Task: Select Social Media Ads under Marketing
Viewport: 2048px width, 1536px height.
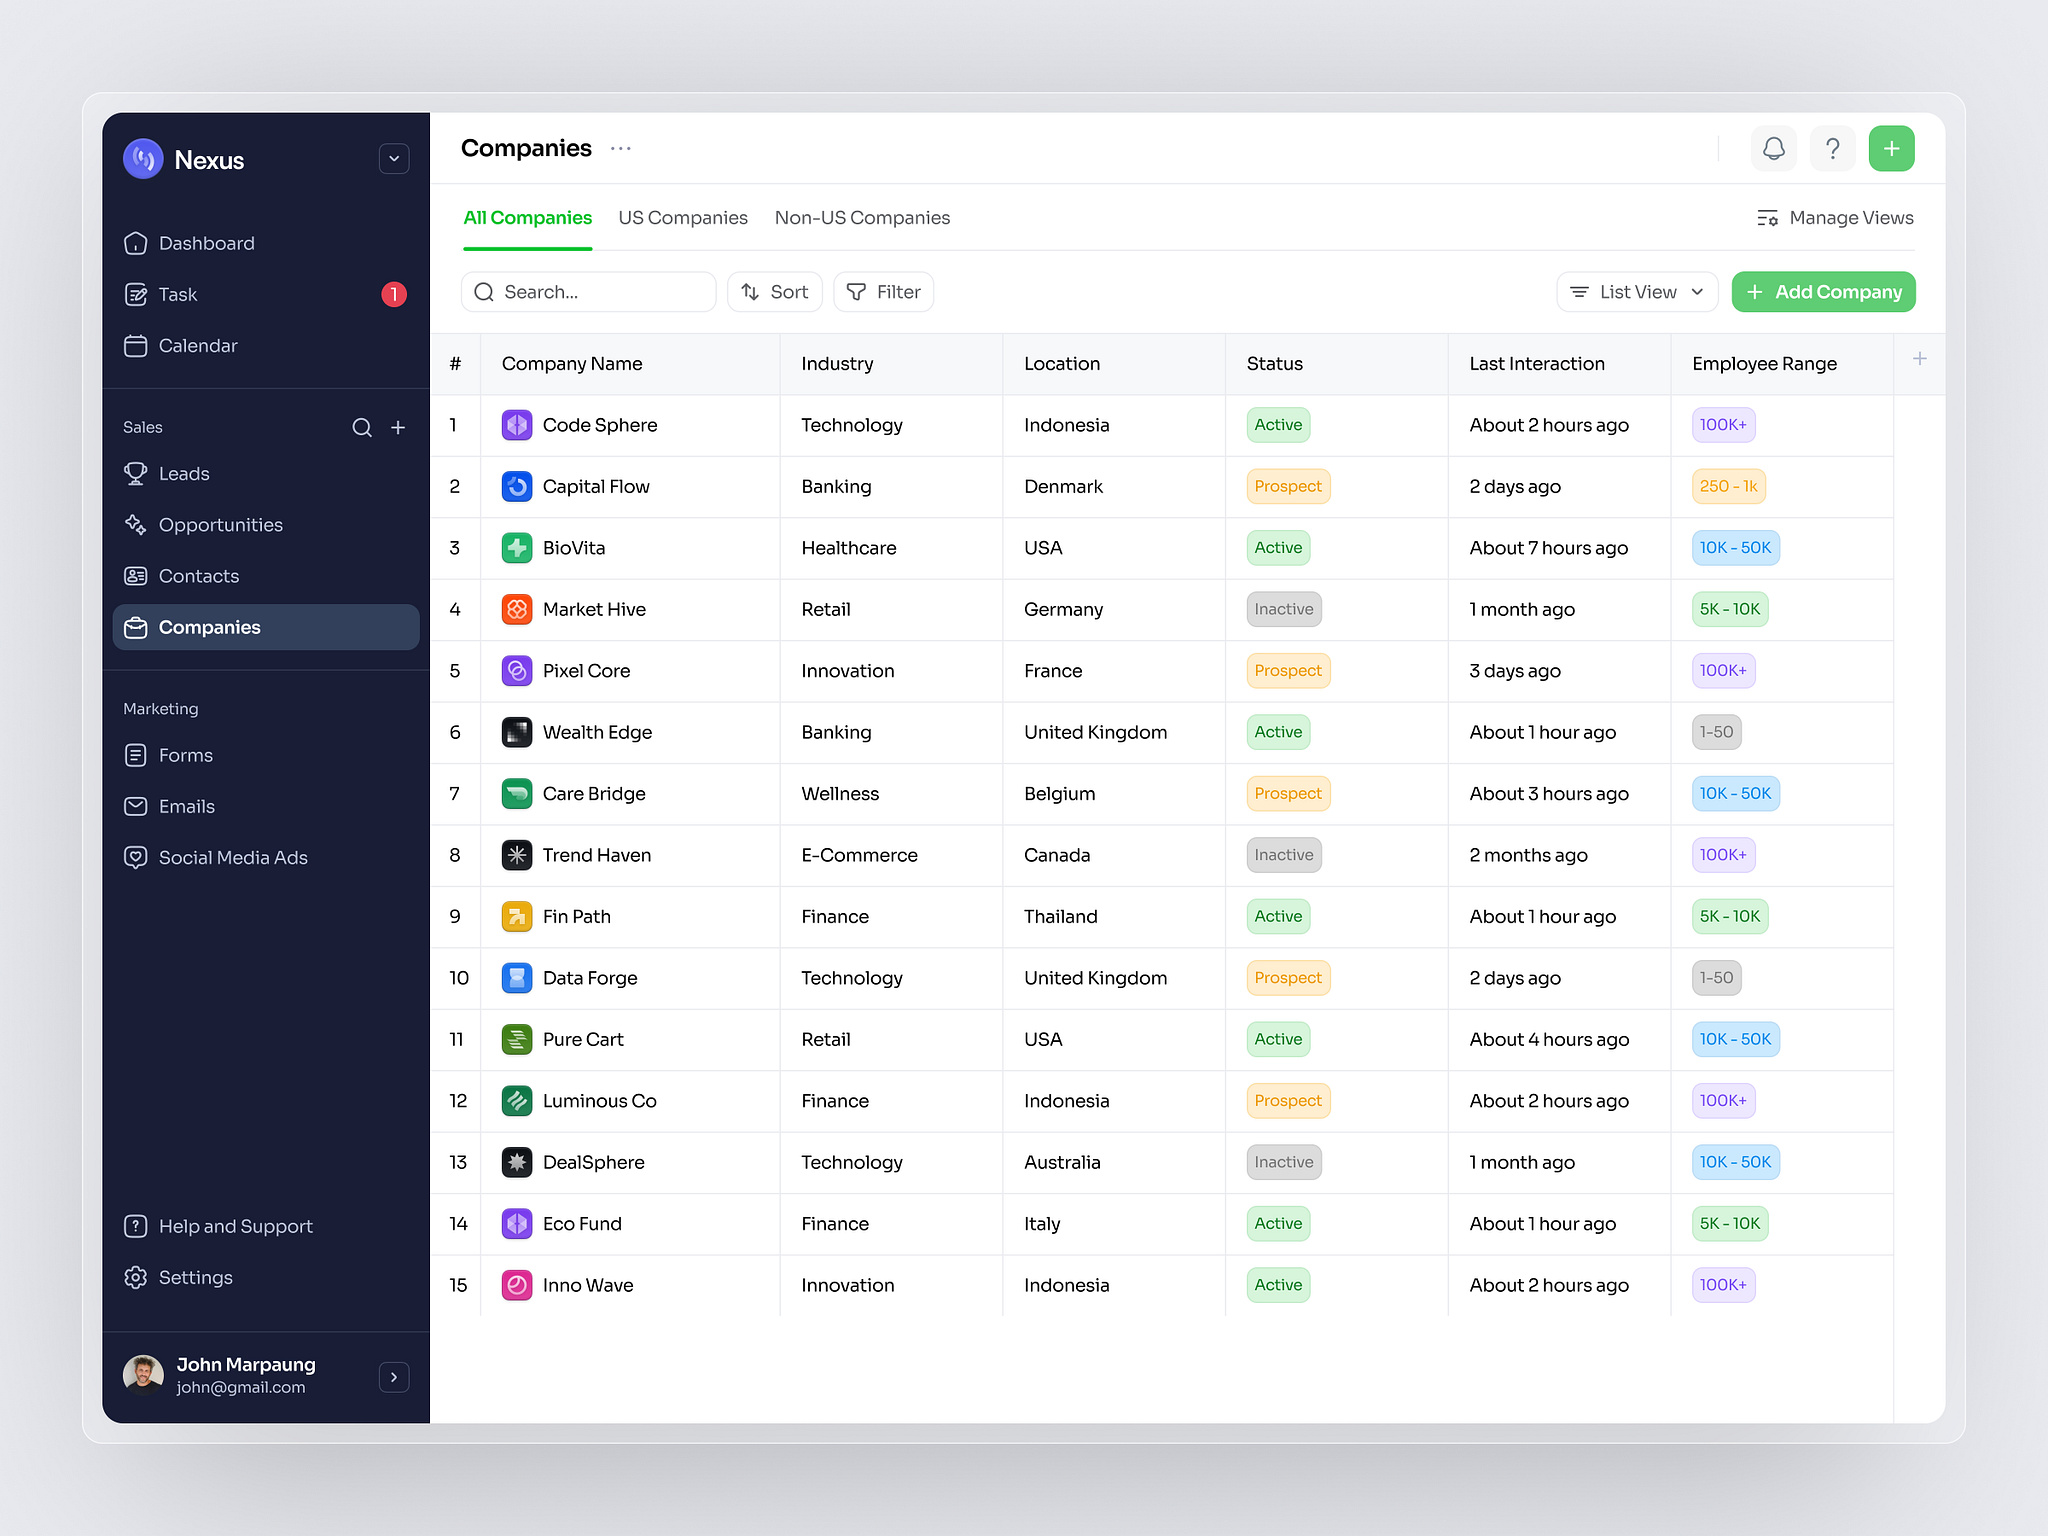Action: click(x=233, y=857)
